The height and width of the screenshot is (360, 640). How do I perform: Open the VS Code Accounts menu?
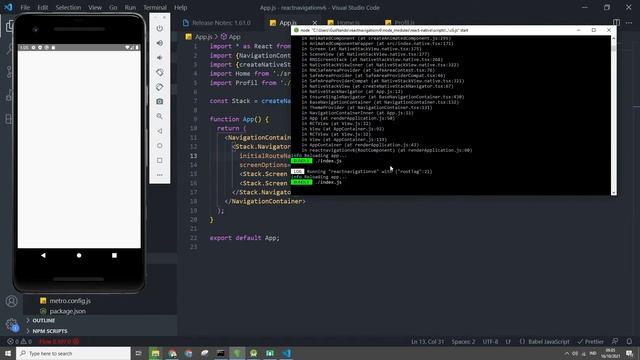pyautogui.click(x=11, y=301)
